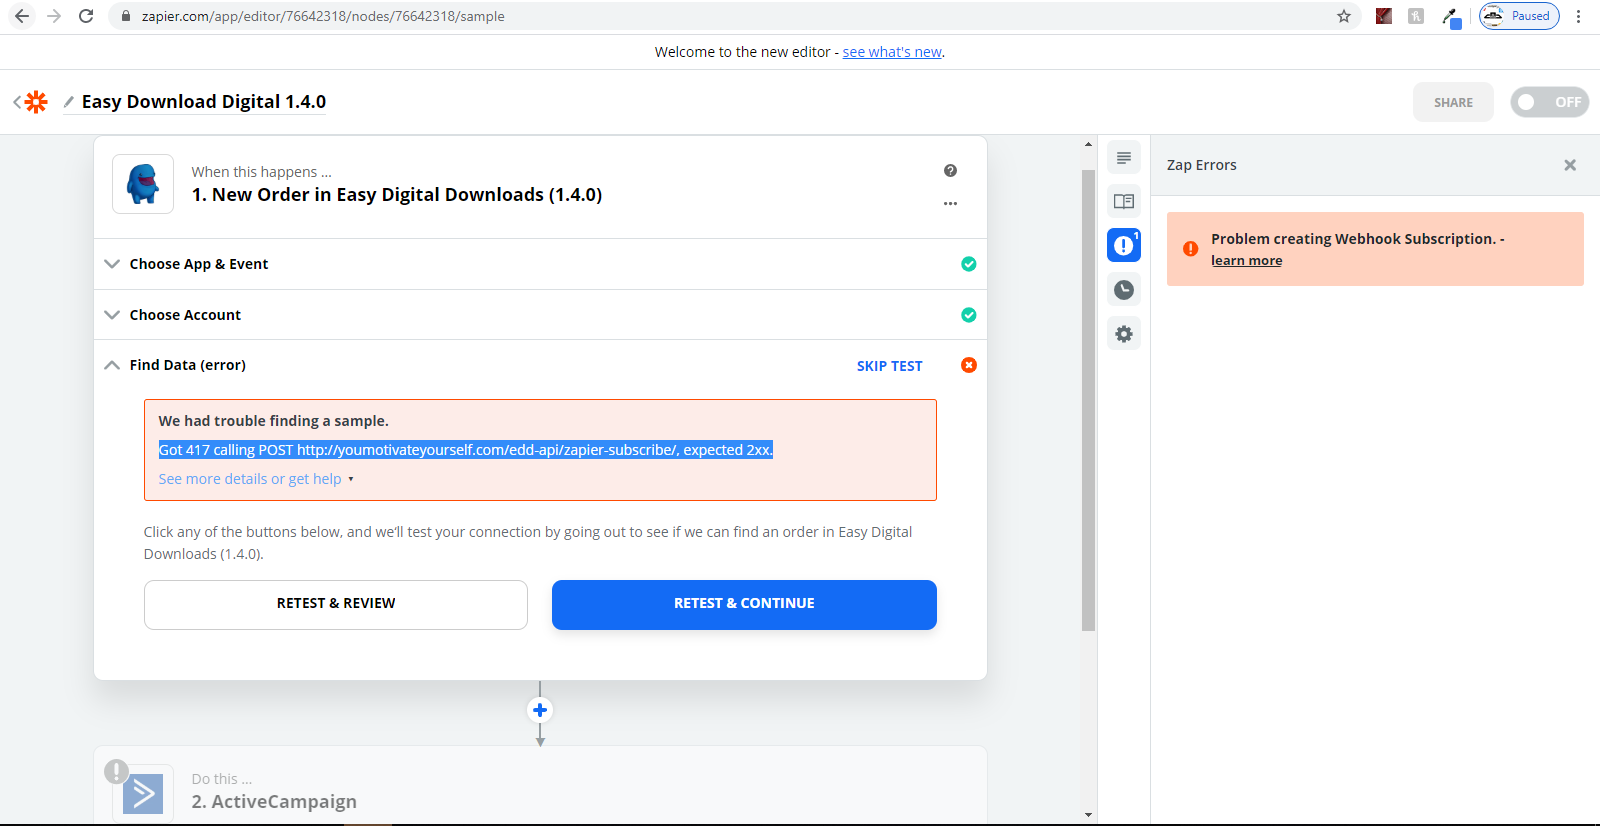This screenshot has height=826, width=1600.
Task: Click the highlighted Got 417 error text
Action: pyautogui.click(x=466, y=450)
